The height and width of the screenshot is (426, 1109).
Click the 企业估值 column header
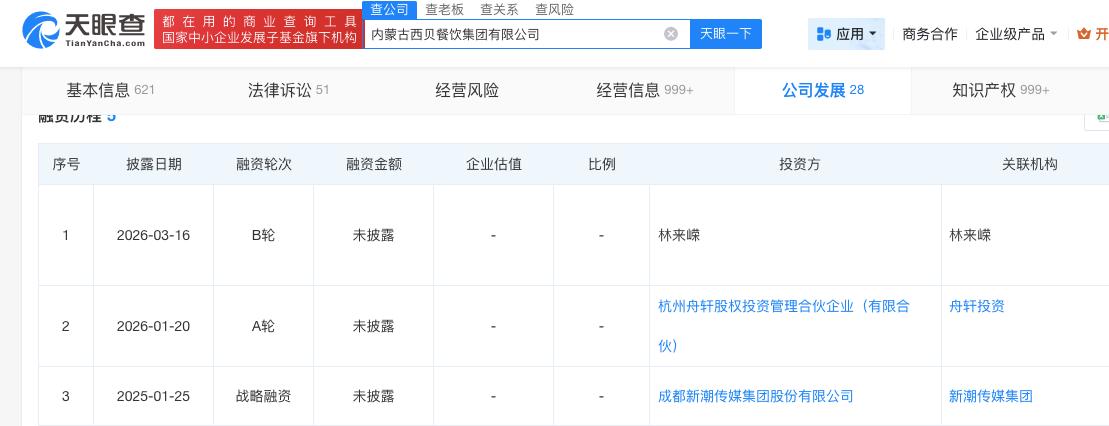click(x=494, y=164)
